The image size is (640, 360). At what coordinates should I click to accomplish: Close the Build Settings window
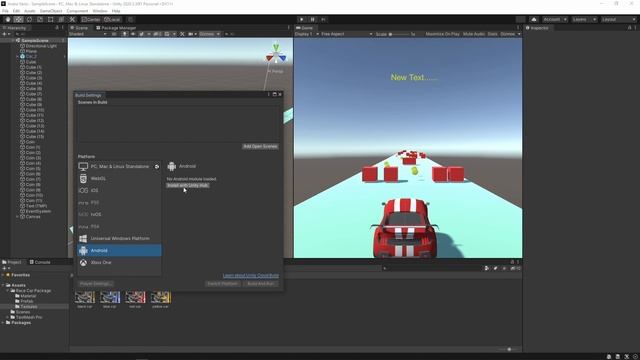280,94
